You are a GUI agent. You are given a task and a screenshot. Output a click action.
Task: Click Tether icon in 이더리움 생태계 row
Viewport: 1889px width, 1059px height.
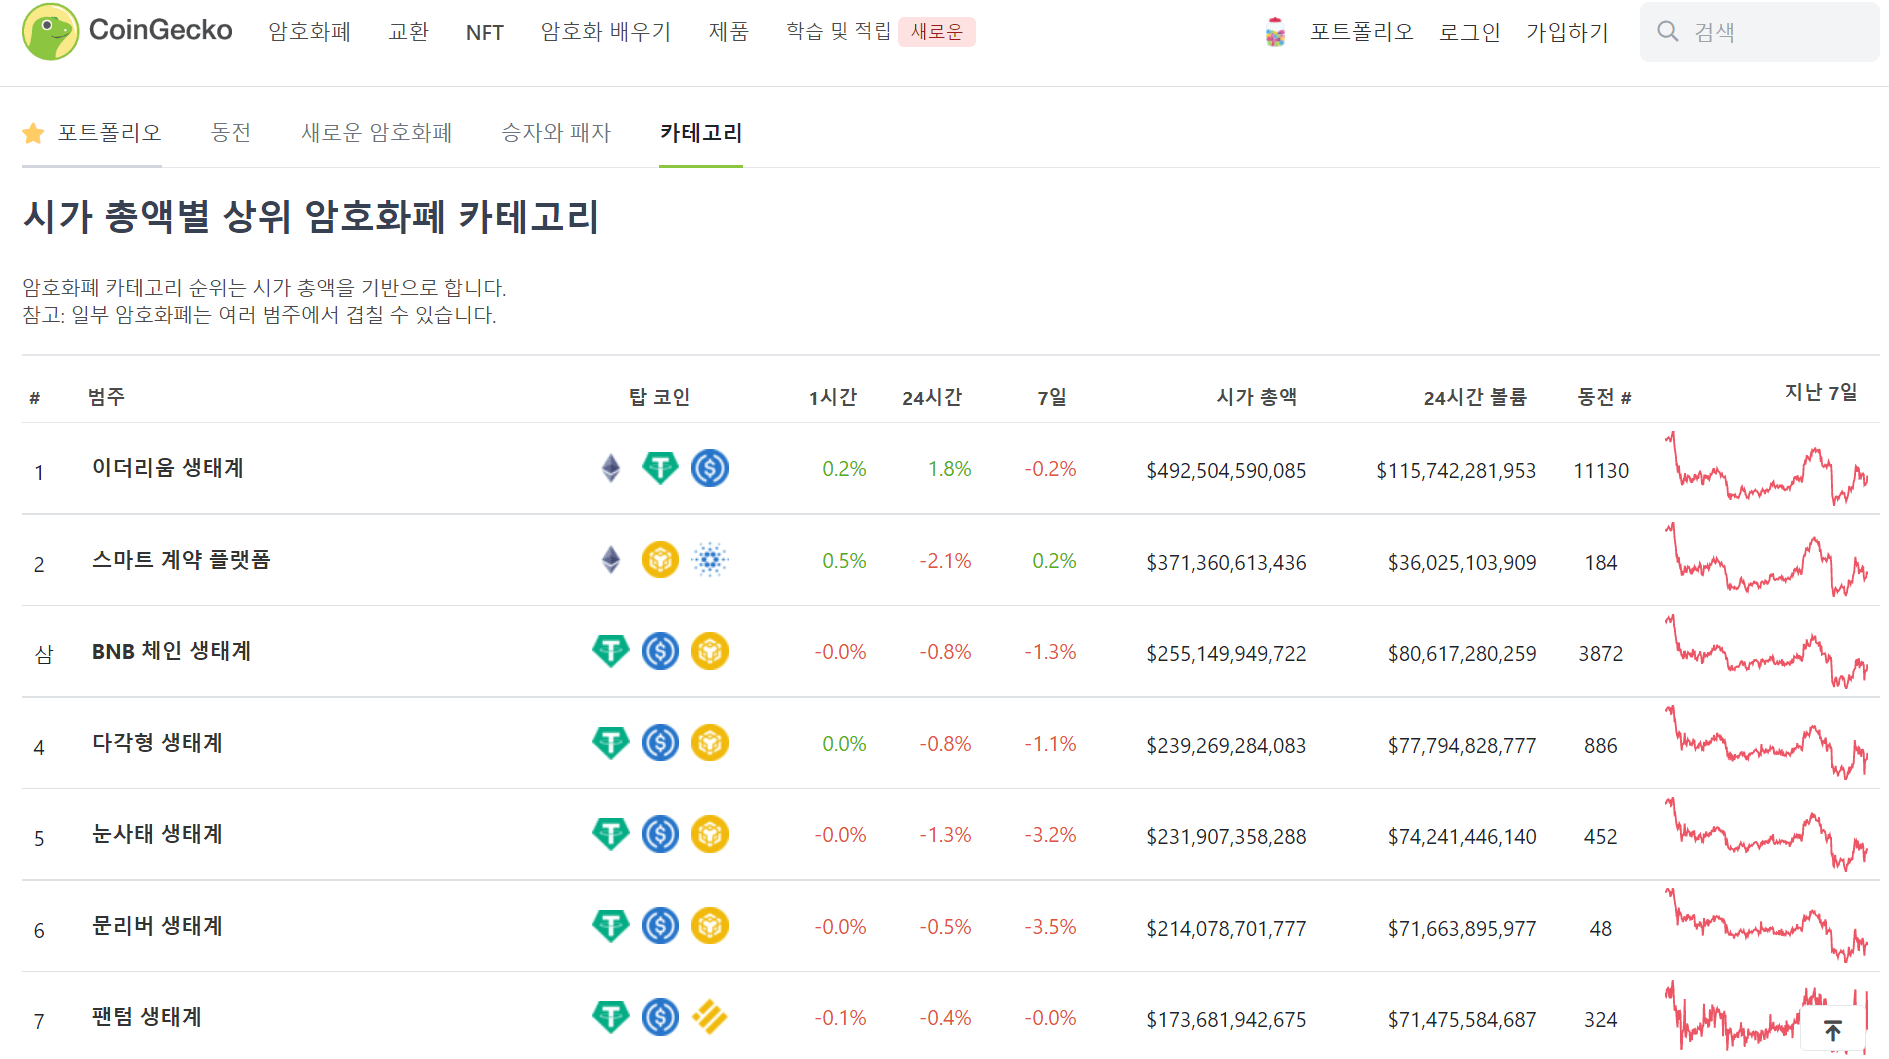click(x=660, y=468)
